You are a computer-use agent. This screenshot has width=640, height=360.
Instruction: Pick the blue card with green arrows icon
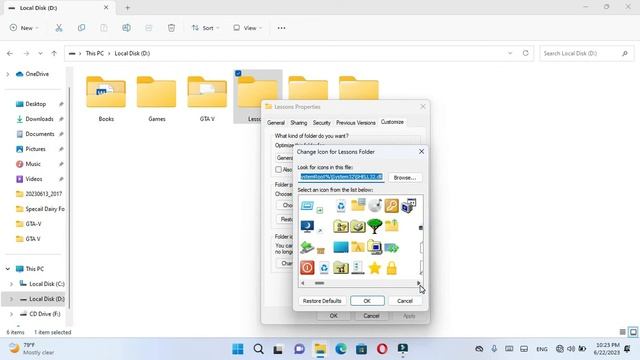pos(391,247)
